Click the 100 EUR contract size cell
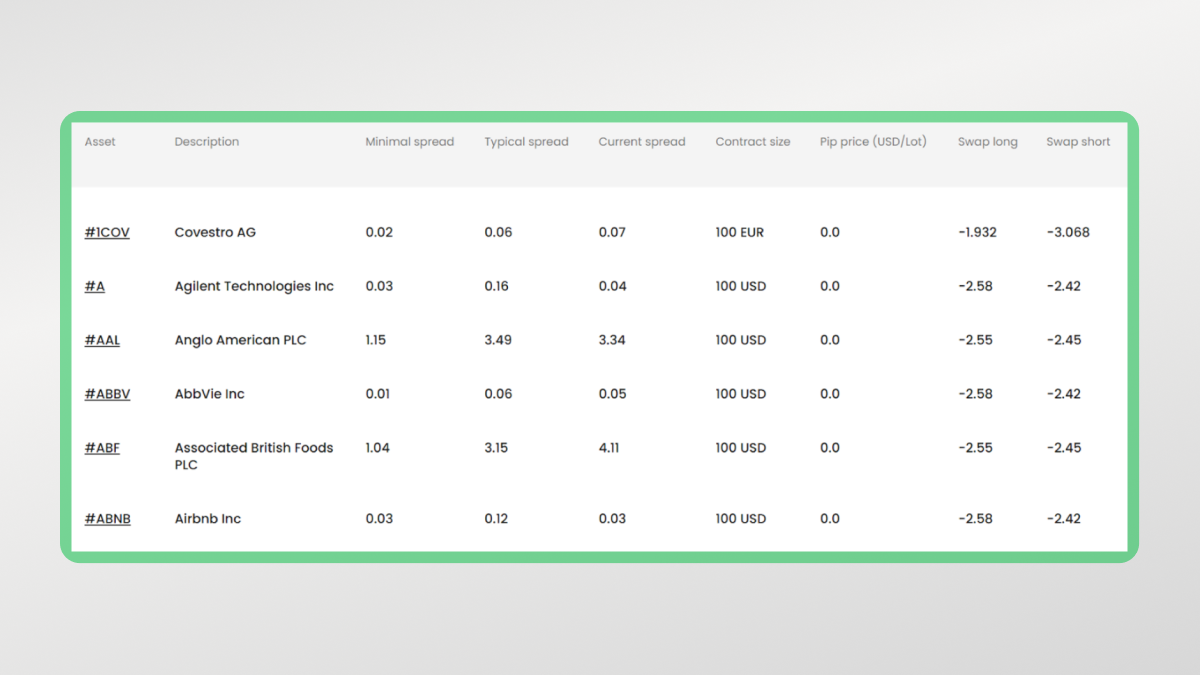This screenshot has width=1200, height=675. point(740,232)
